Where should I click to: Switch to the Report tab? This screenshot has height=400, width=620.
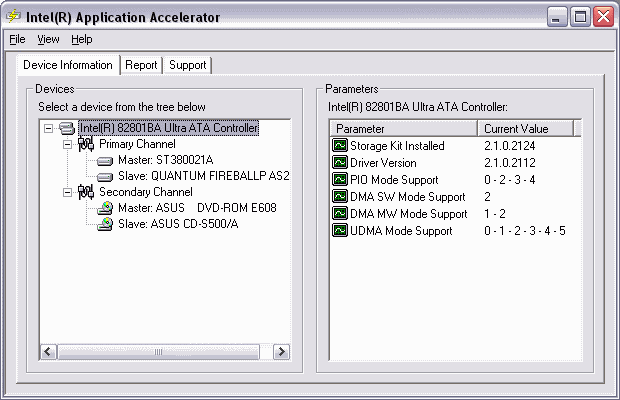(141, 65)
